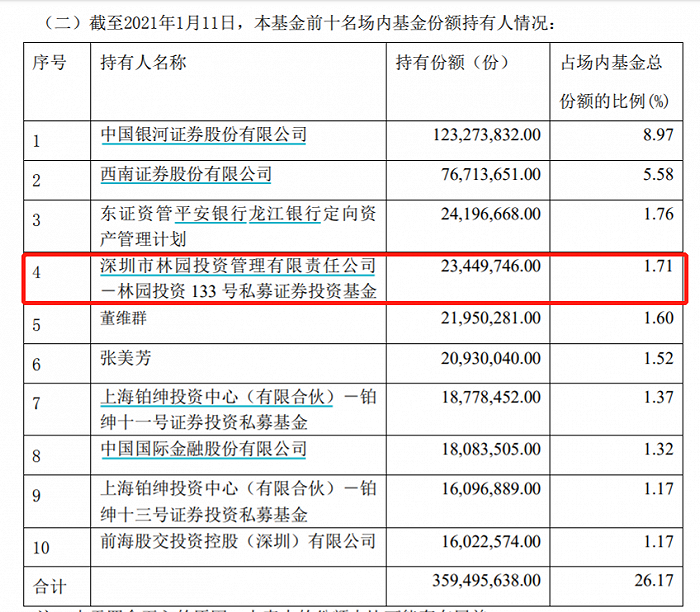Click the 1.32 percentage cell
The height and width of the screenshot is (612, 700).
pos(658,450)
